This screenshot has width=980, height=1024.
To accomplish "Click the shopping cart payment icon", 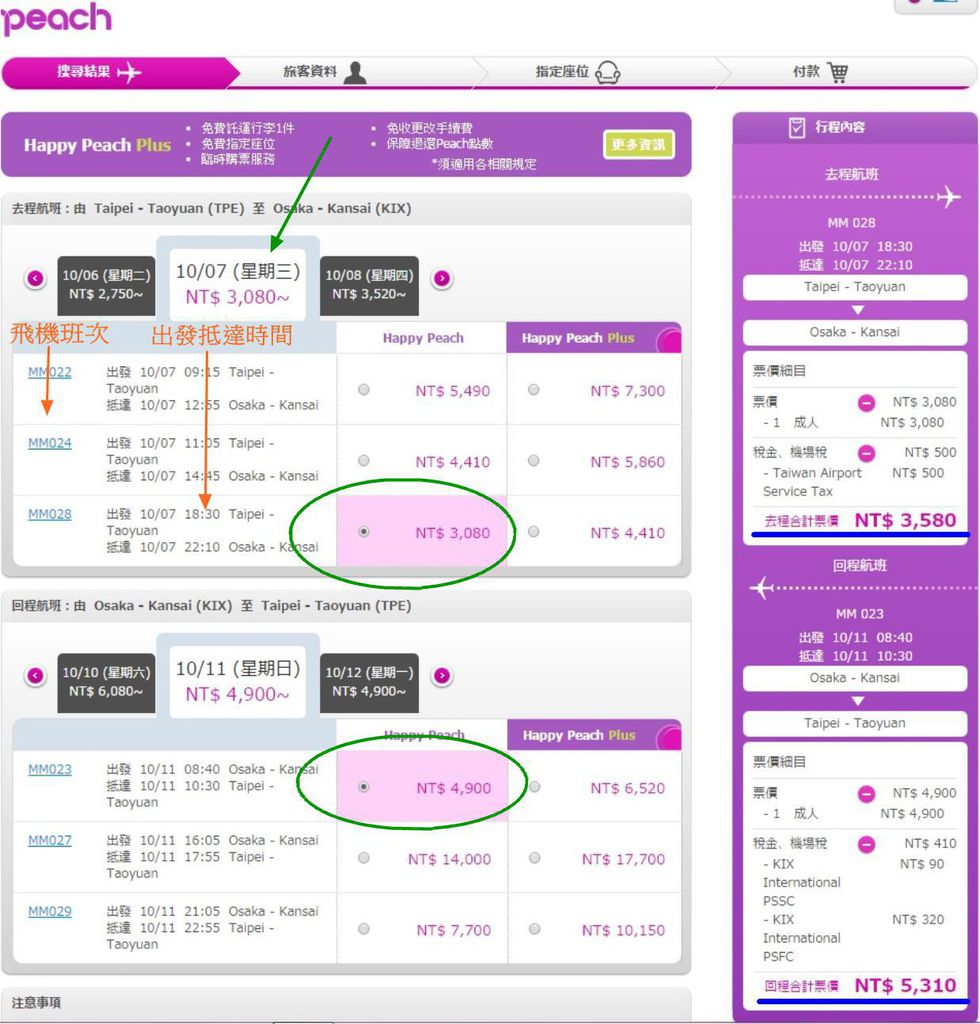I will point(838,72).
